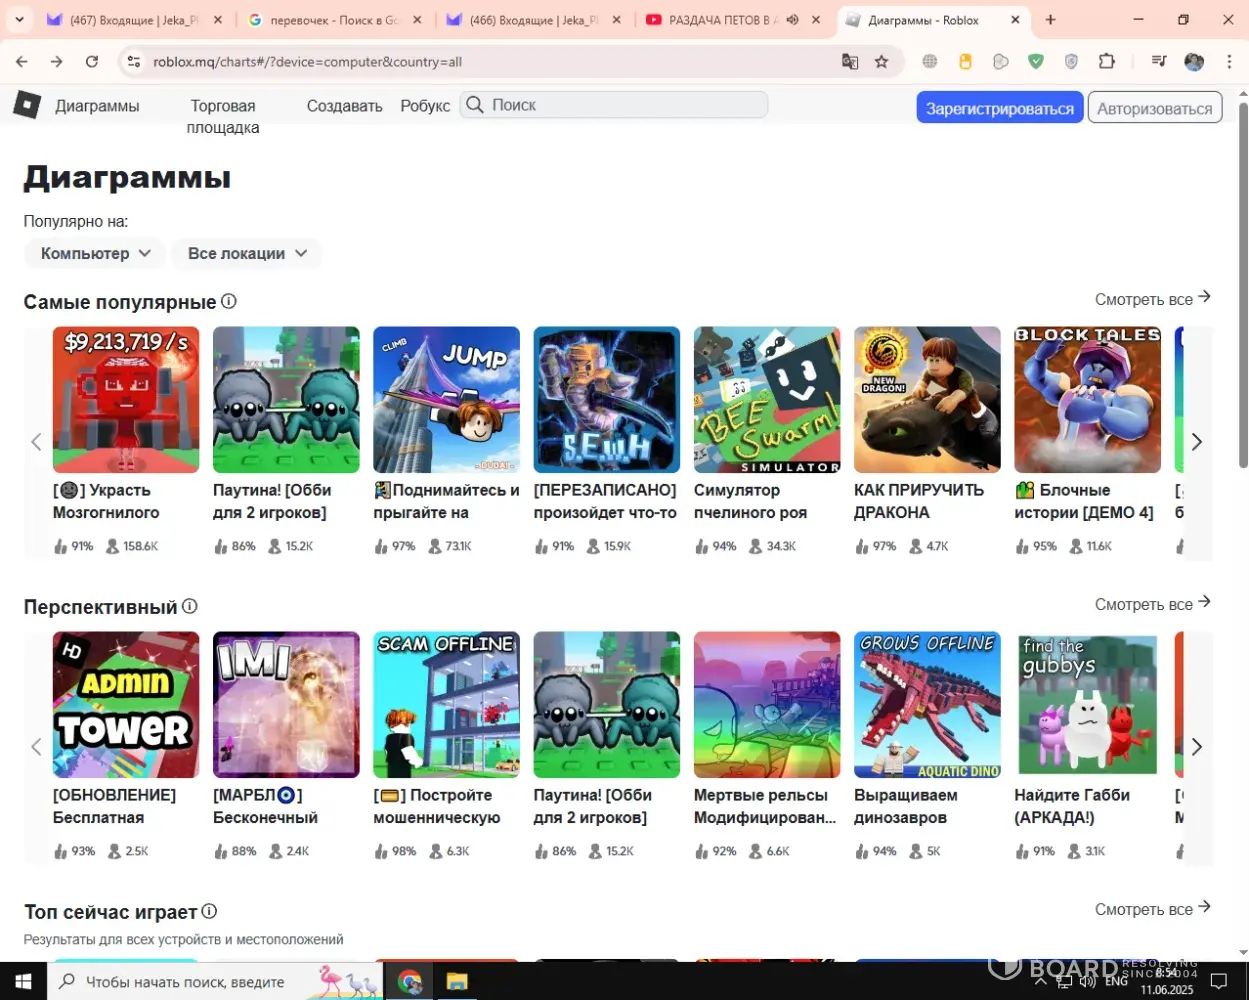Open the Торговая площадка menu item
Viewport: 1249px width, 1000px height.
click(222, 115)
